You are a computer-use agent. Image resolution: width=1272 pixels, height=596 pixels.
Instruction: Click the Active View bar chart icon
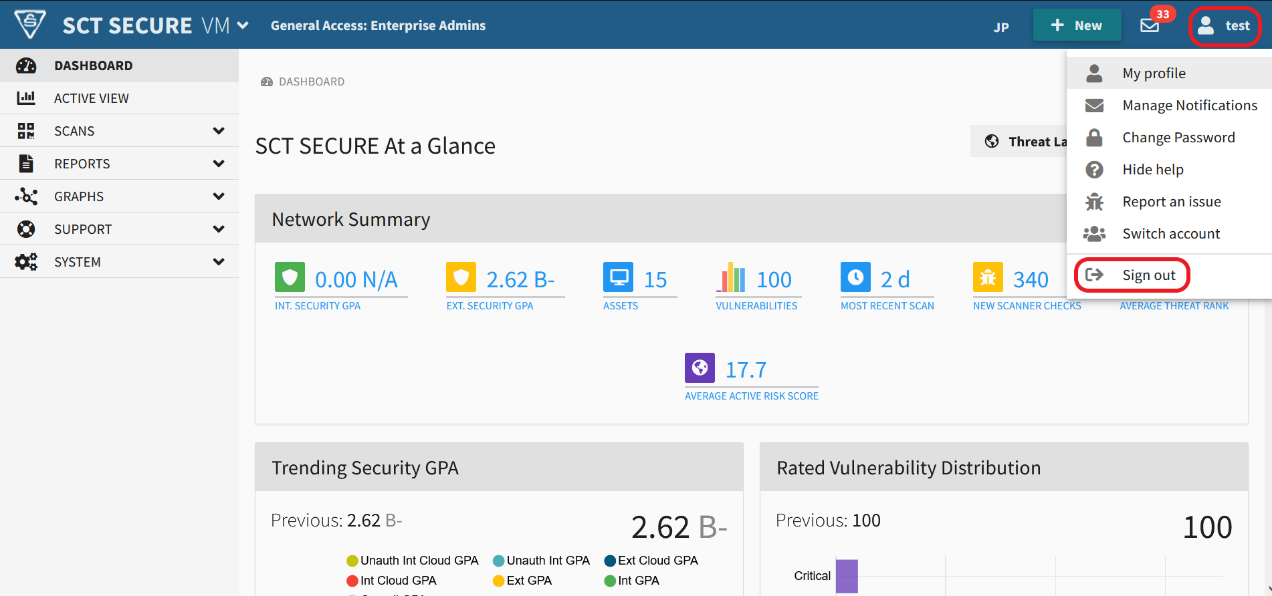coord(26,98)
